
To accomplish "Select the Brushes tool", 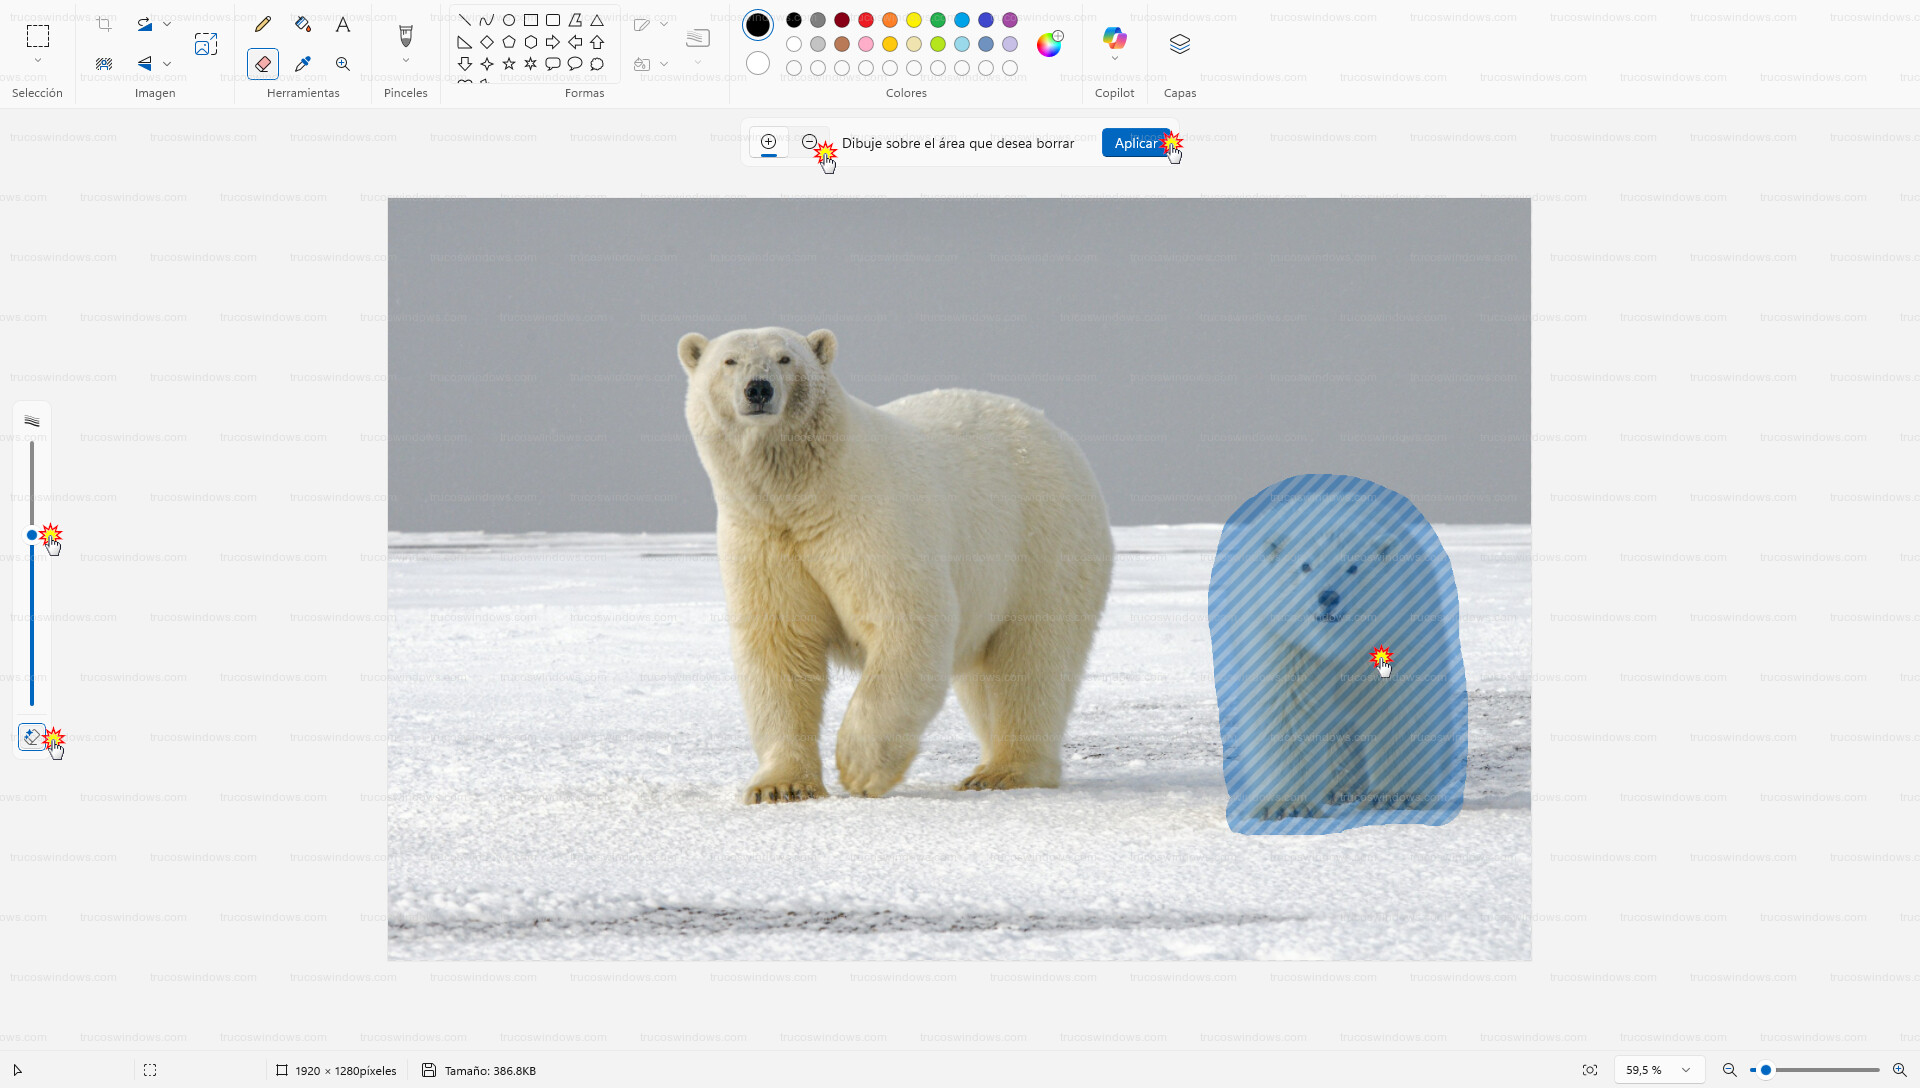I will 406,36.
